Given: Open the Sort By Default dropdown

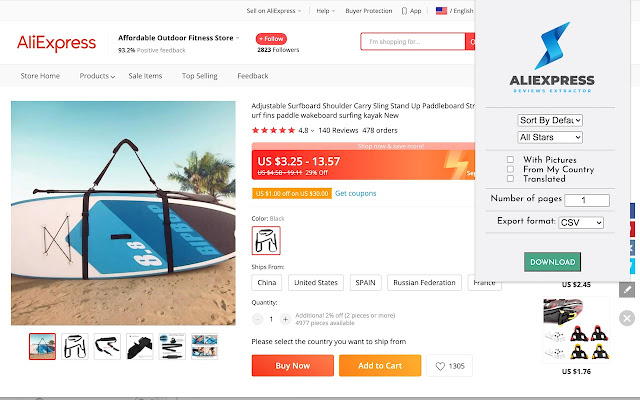Looking at the screenshot, I should (x=552, y=120).
